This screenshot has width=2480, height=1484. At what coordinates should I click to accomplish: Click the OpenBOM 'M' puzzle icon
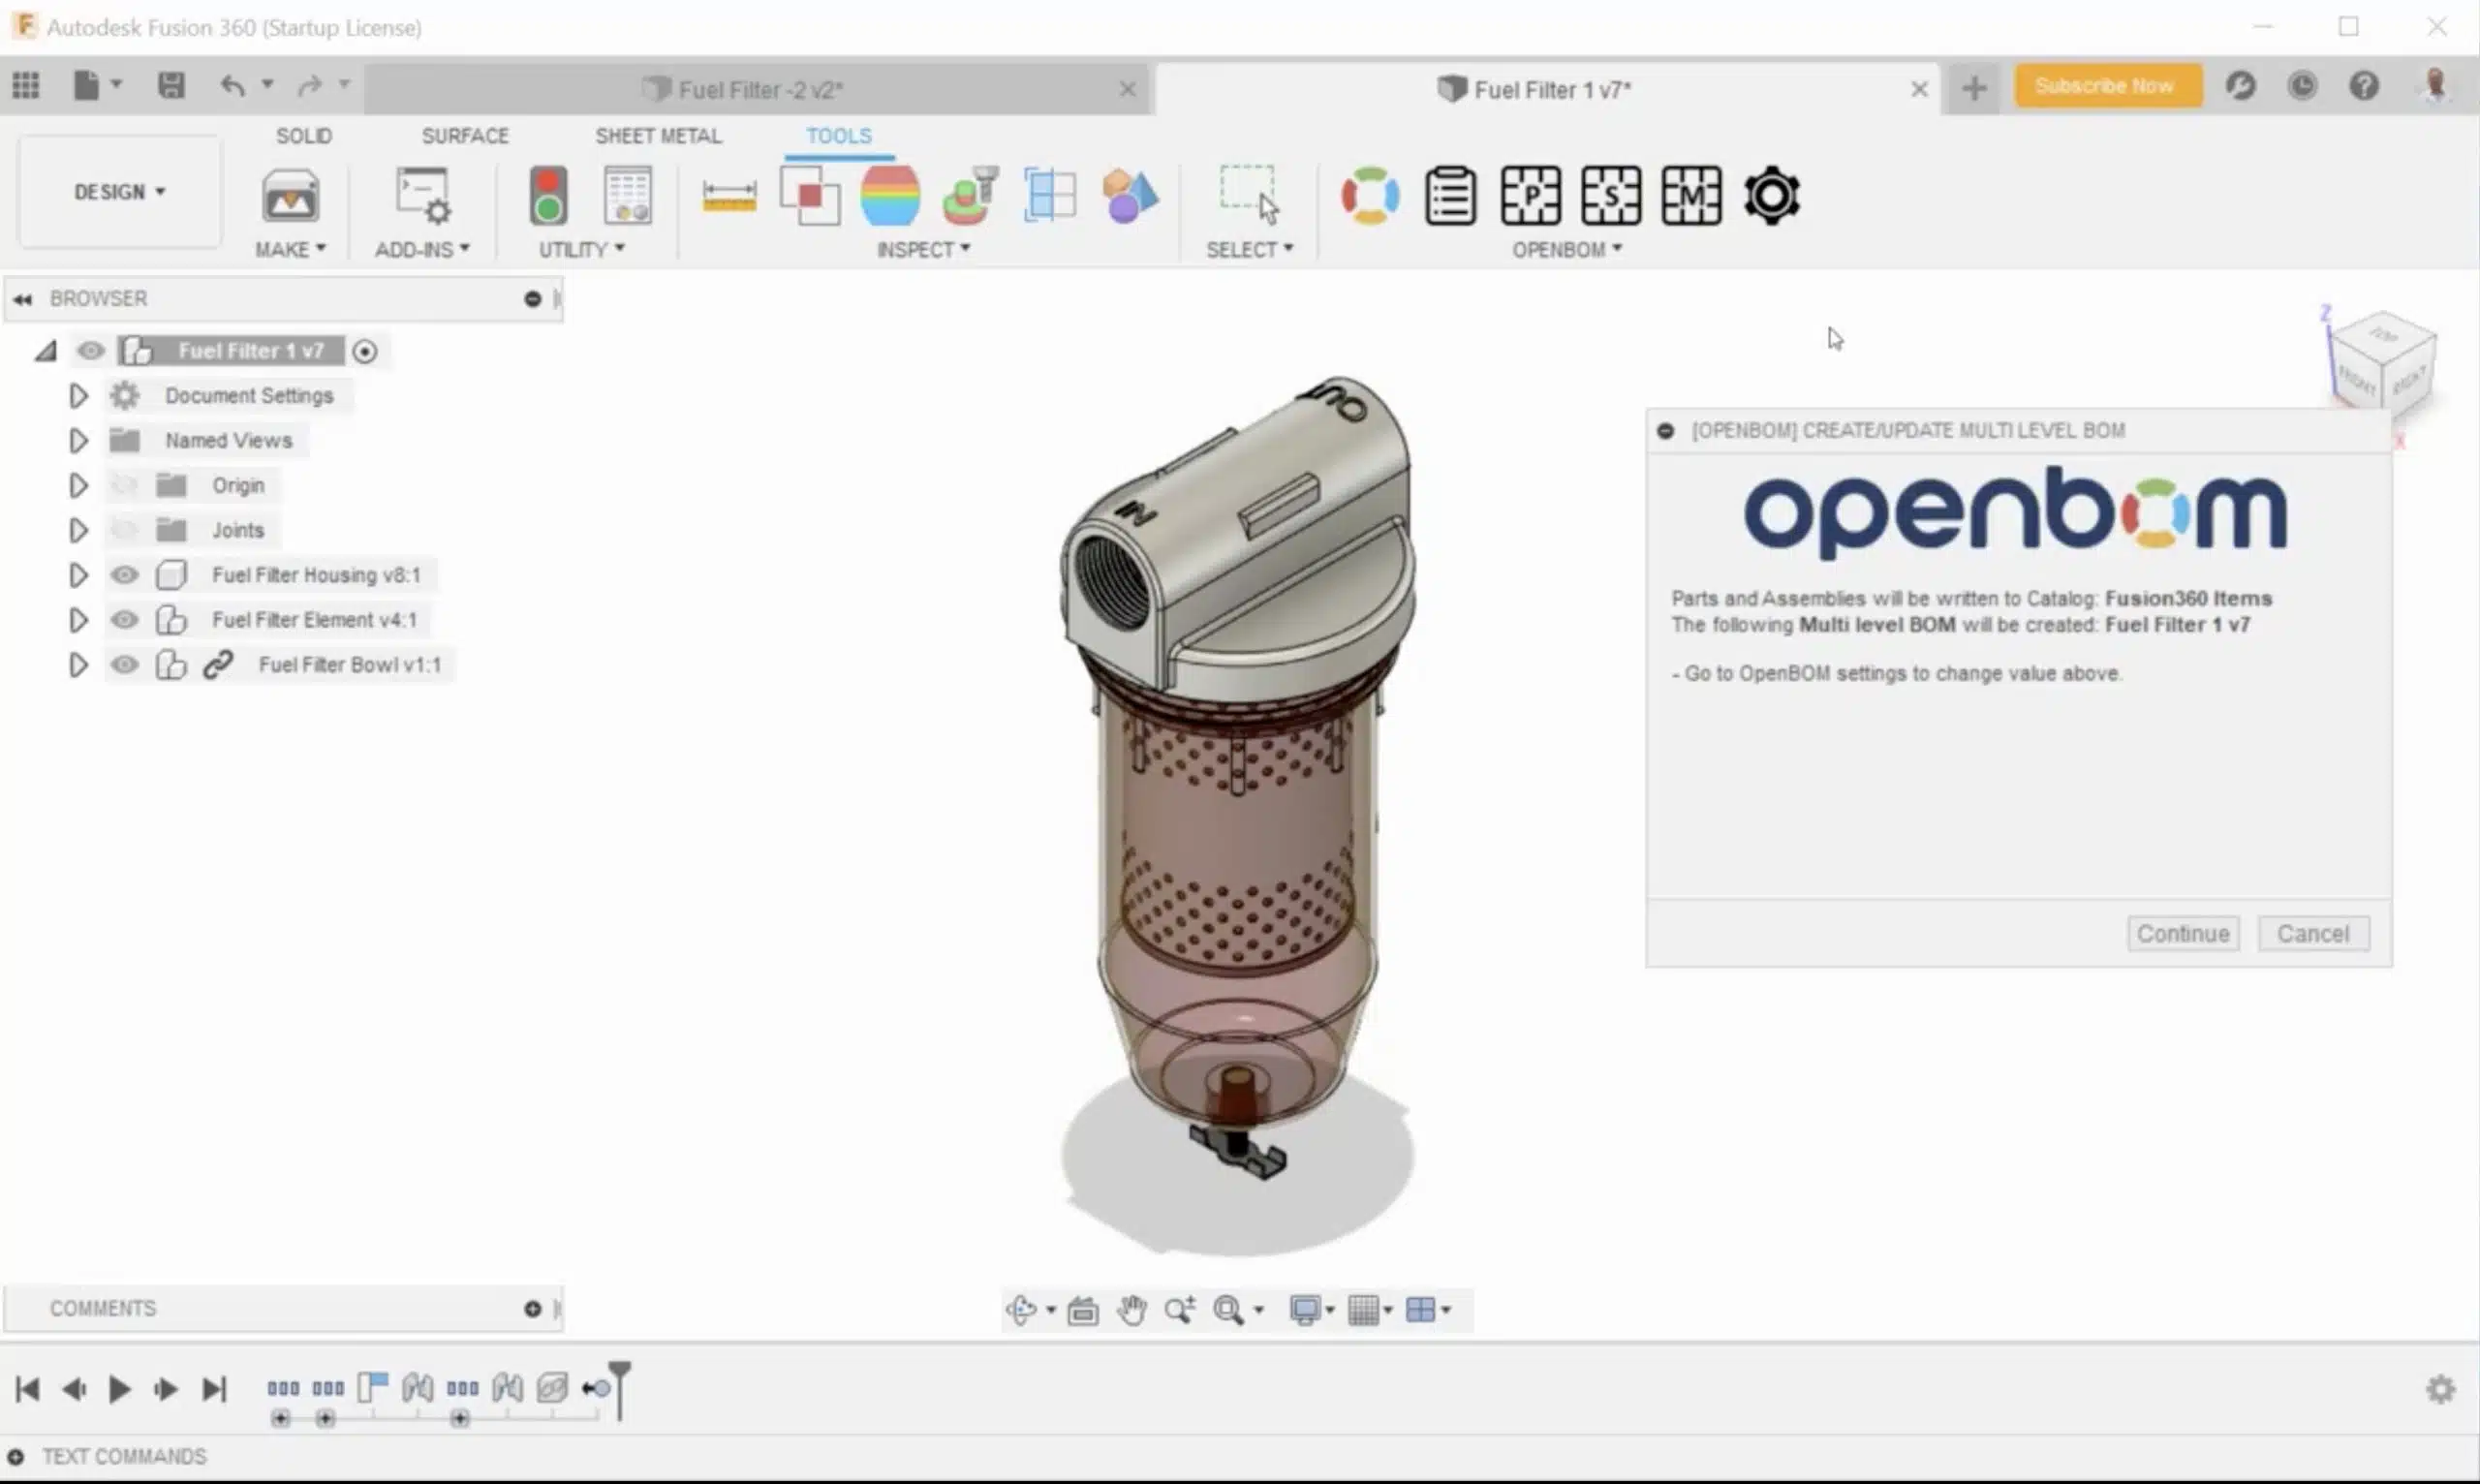tap(1691, 195)
